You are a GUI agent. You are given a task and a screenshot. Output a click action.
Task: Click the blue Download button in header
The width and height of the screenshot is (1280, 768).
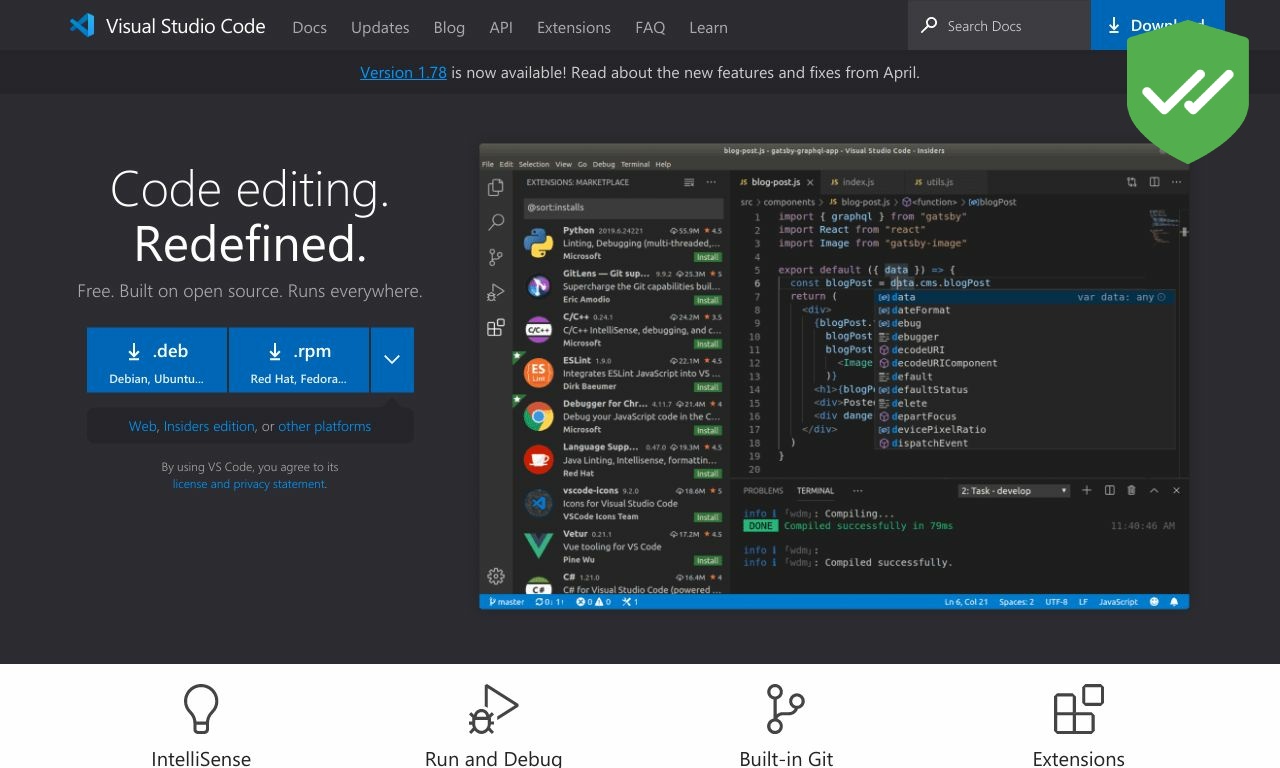1157,25
